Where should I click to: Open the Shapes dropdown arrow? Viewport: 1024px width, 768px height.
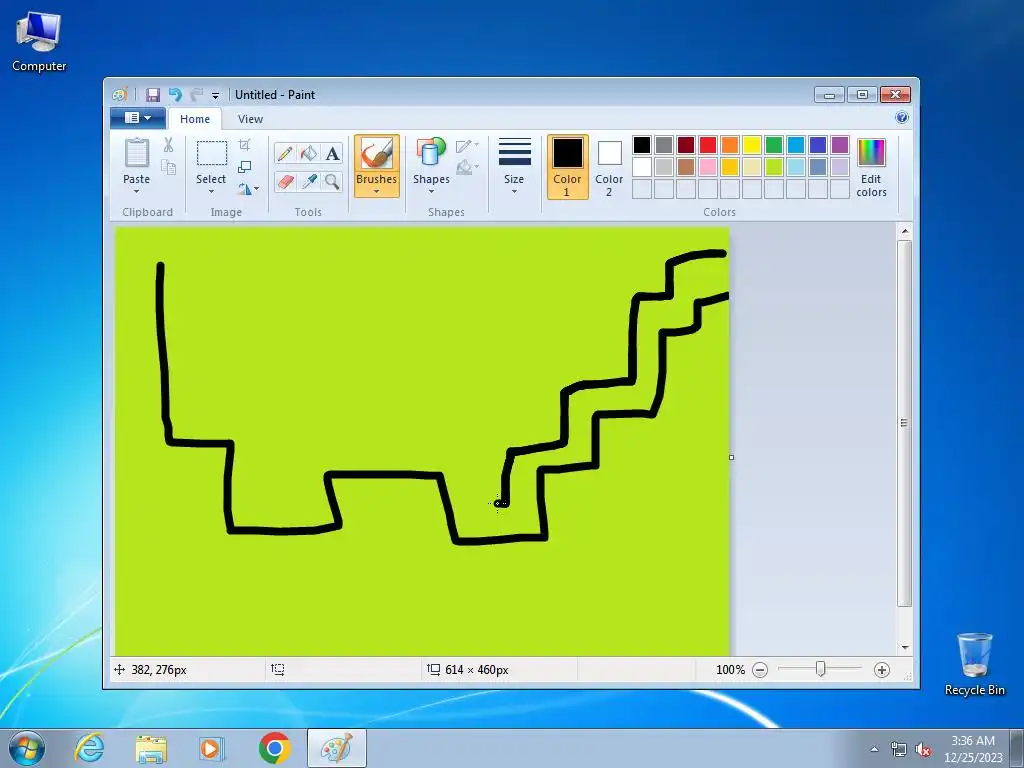click(x=431, y=191)
